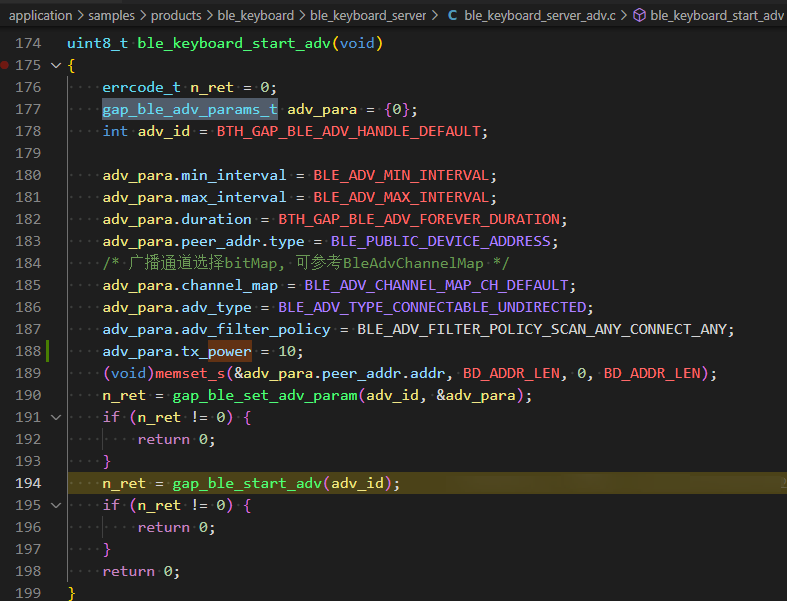Click the gap_ble_start_adv function call
This screenshot has width=787, height=601.
[x=246, y=483]
